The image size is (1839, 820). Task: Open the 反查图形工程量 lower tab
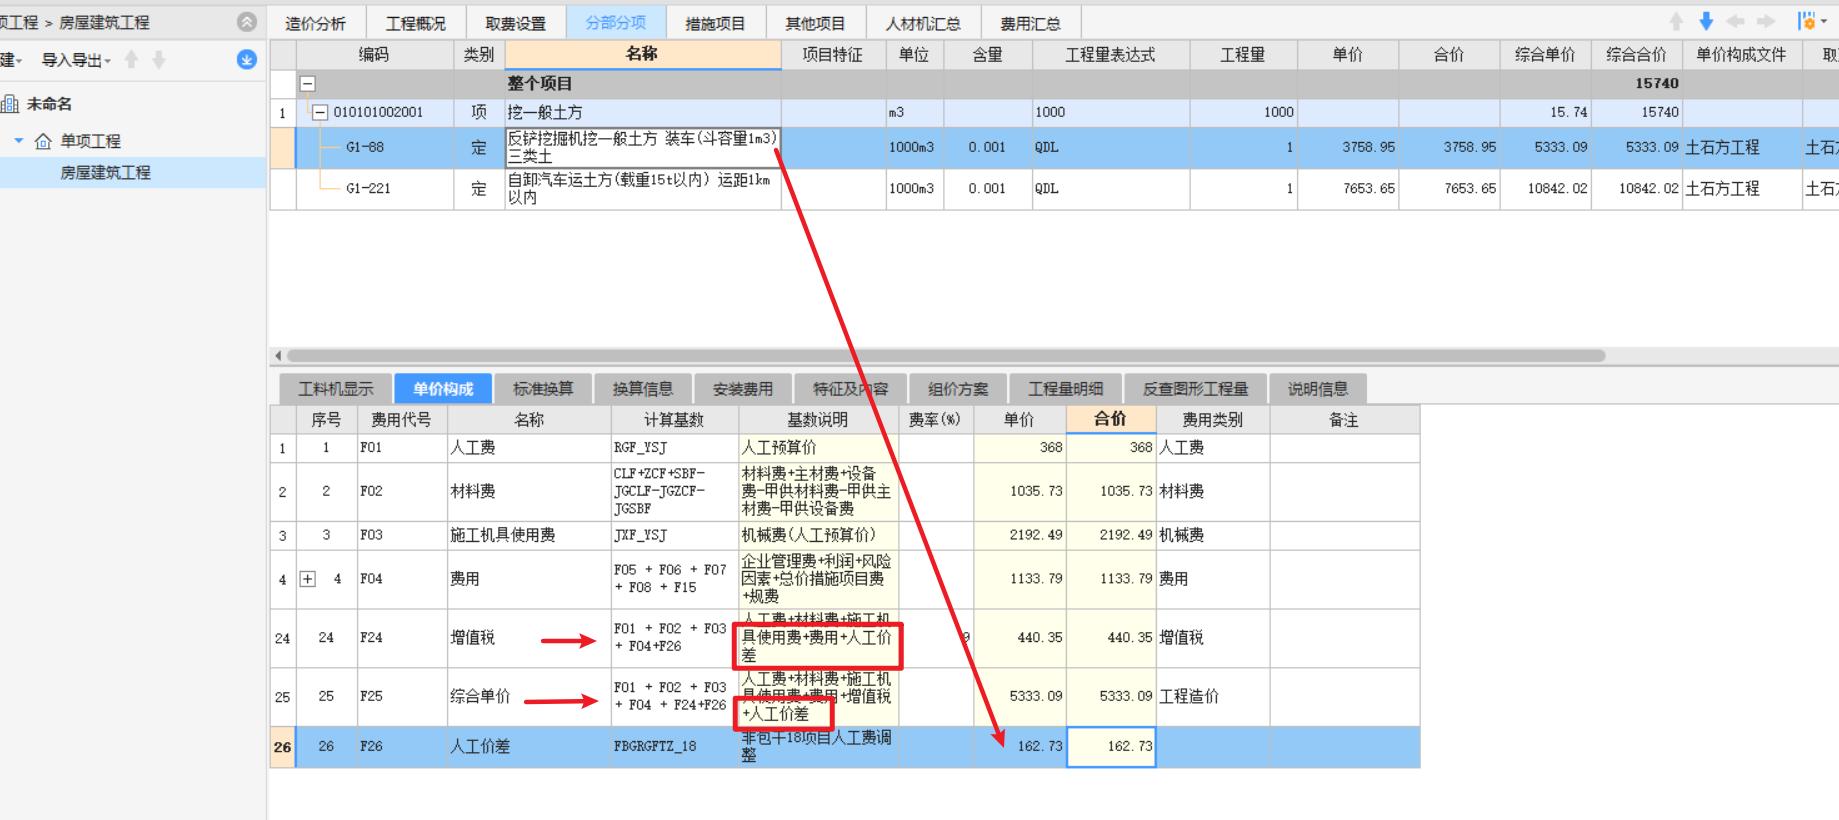tap(1196, 389)
